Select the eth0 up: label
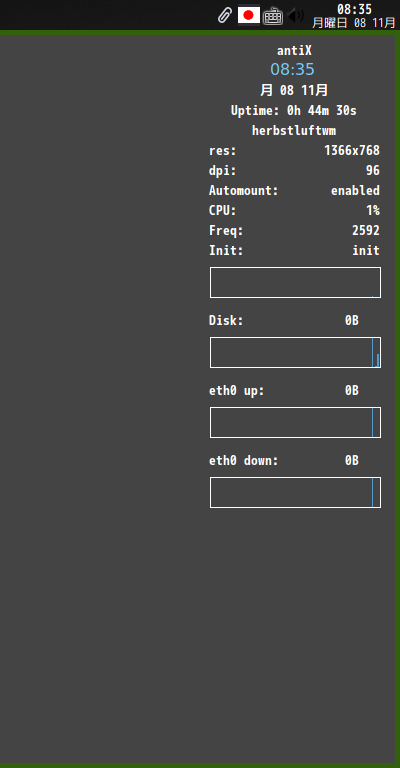 (236, 391)
